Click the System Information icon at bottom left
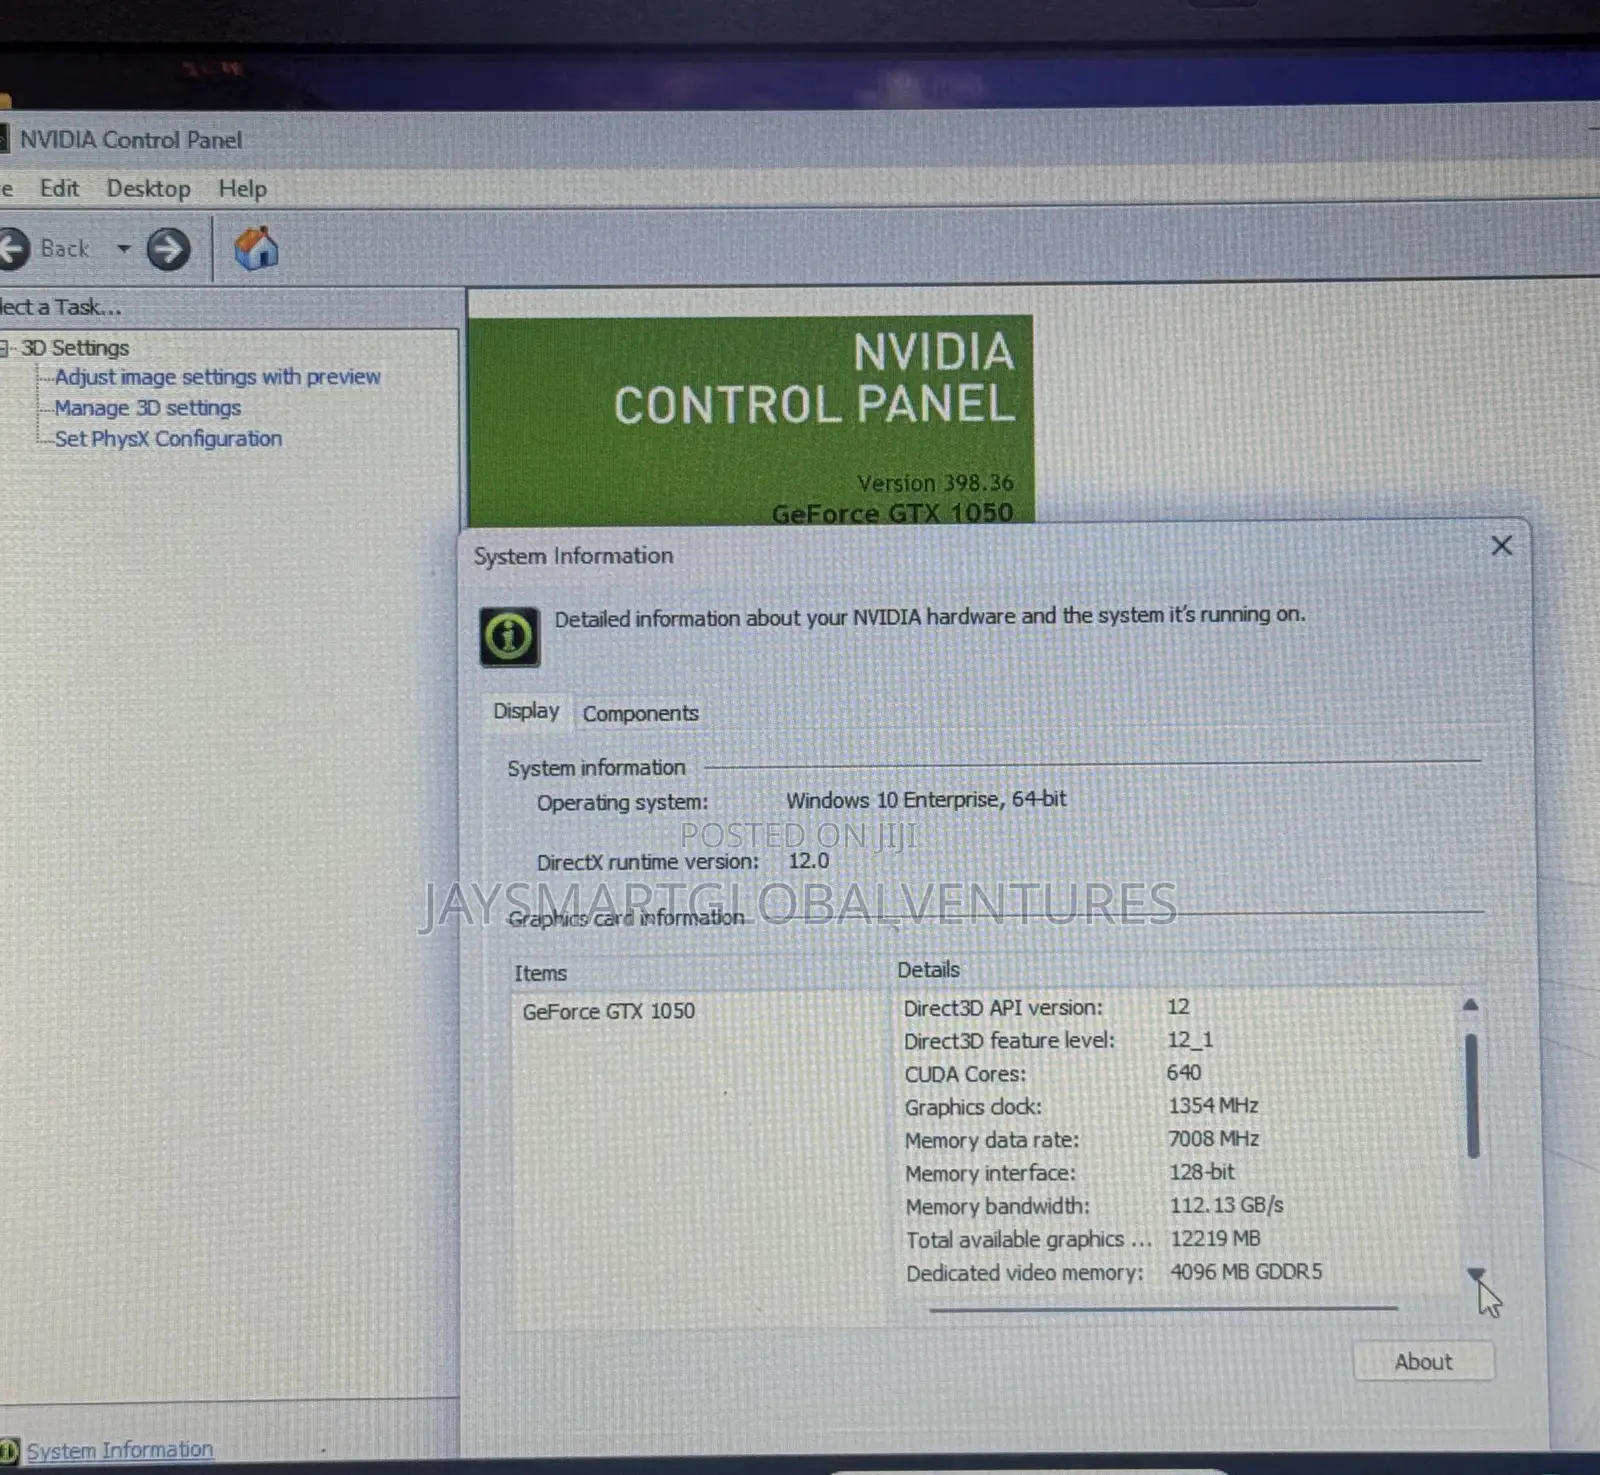The width and height of the screenshot is (1600, 1475). pyautogui.click(x=9, y=1451)
